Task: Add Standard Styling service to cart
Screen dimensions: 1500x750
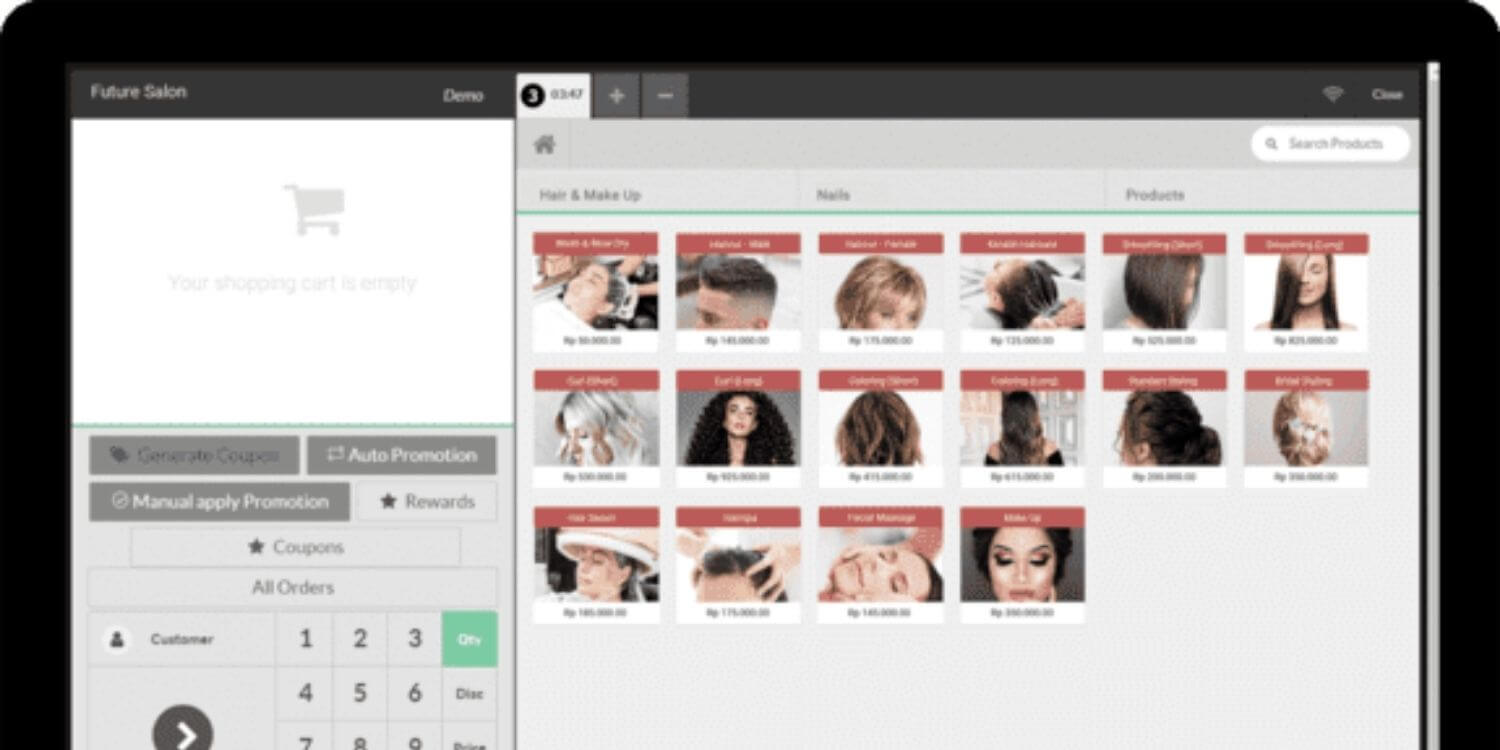Action: (x=1165, y=429)
